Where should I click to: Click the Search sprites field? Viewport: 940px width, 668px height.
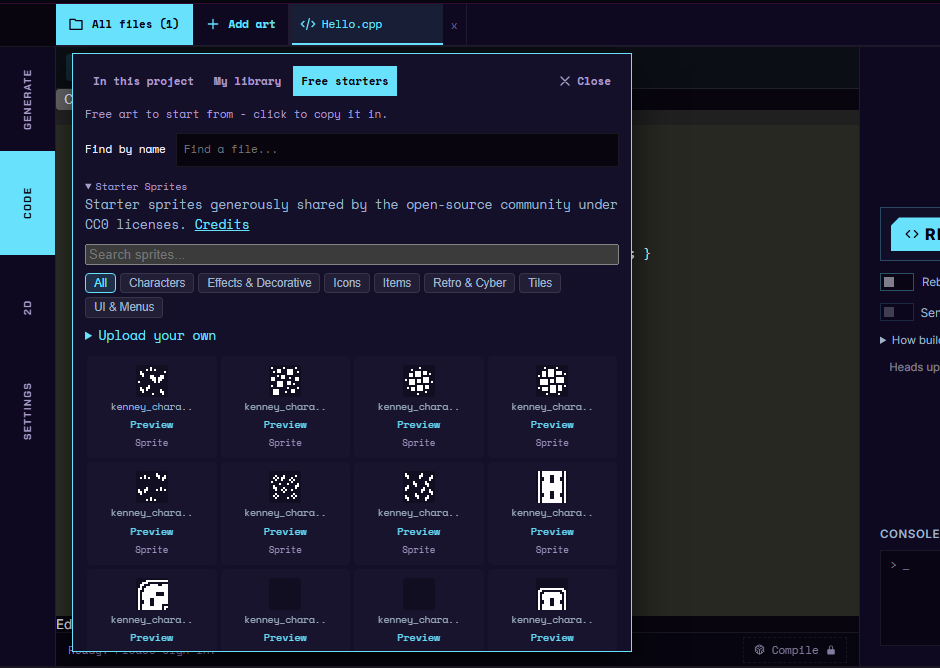tap(352, 254)
